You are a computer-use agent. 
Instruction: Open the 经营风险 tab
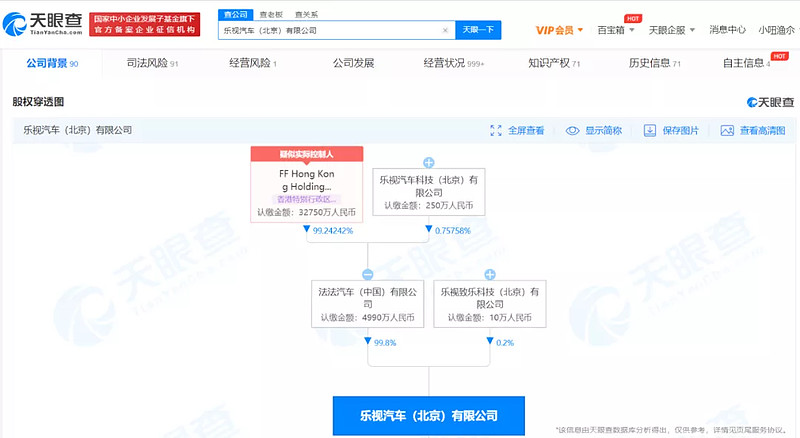coord(253,63)
